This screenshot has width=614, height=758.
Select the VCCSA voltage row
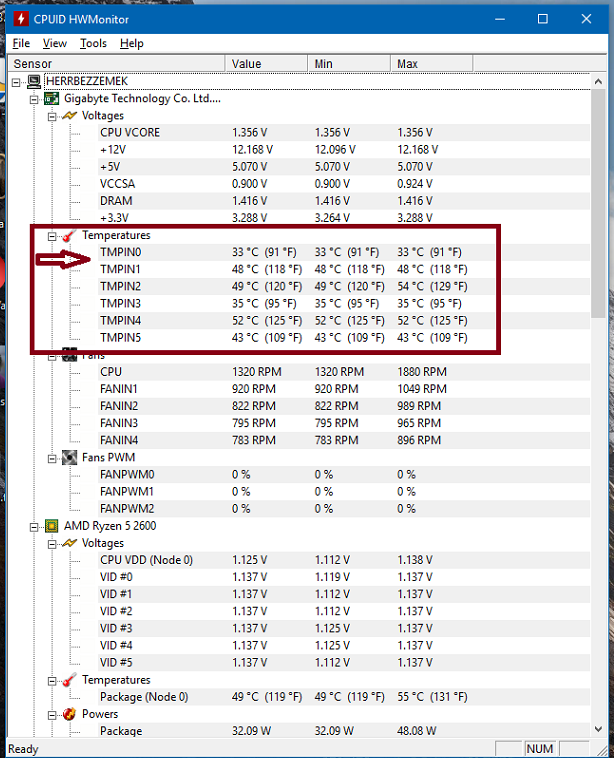coord(343,184)
